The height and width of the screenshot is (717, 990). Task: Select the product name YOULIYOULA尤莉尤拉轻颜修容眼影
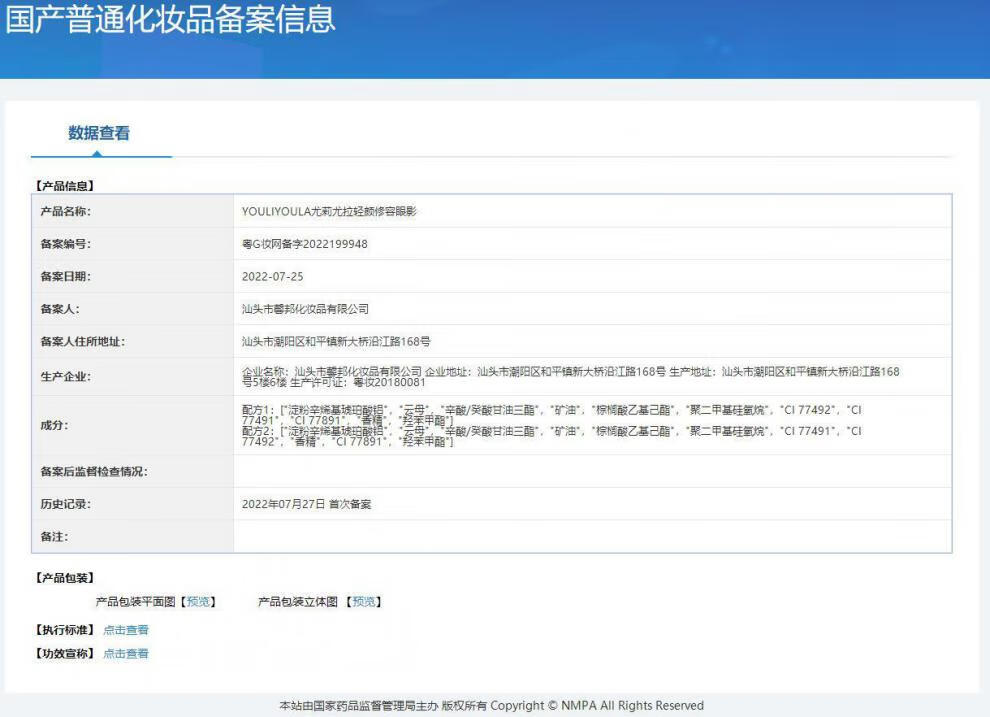pos(329,211)
